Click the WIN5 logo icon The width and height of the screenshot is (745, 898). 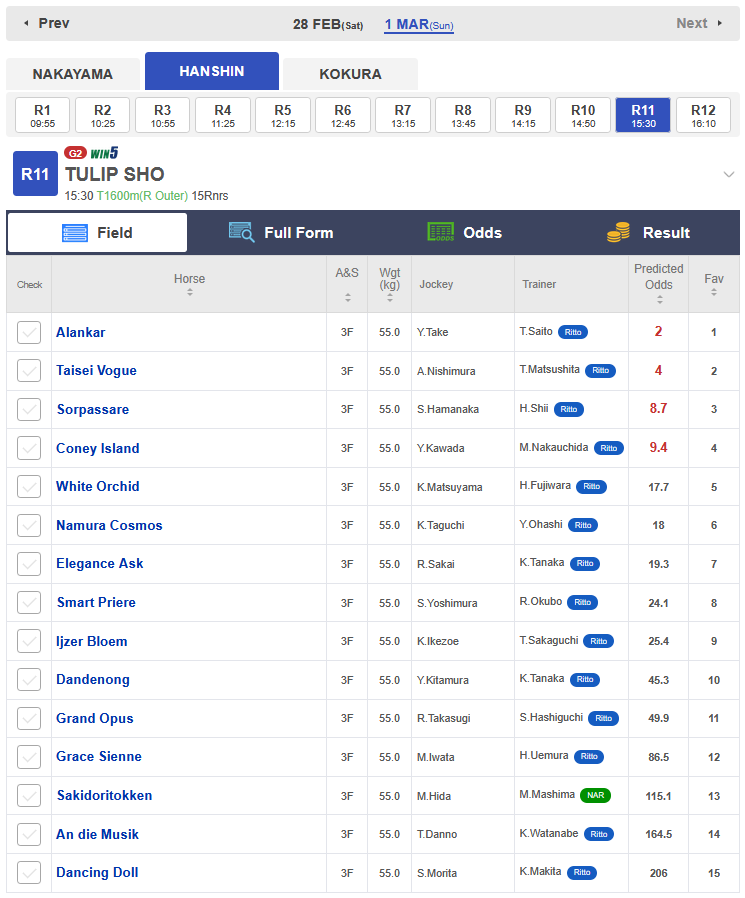tap(104, 153)
